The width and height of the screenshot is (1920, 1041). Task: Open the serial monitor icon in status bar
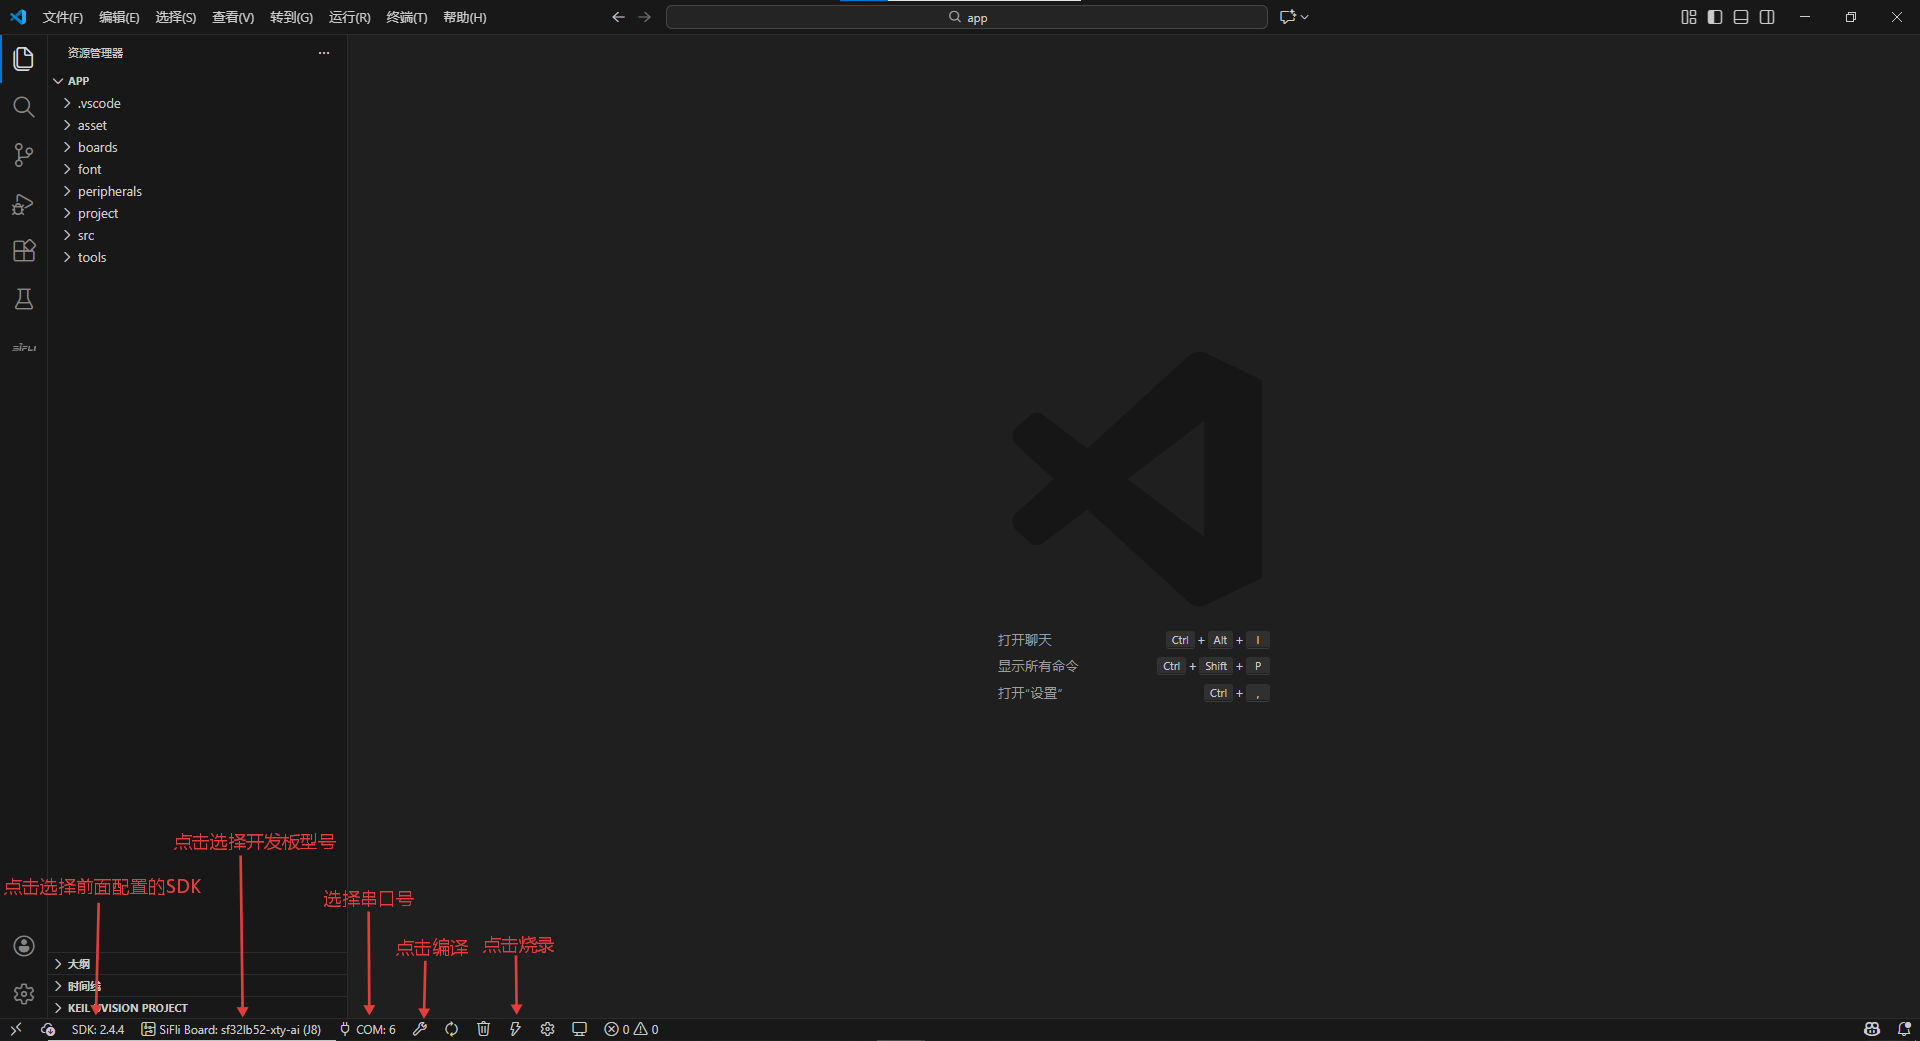[x=579, y=1029]
